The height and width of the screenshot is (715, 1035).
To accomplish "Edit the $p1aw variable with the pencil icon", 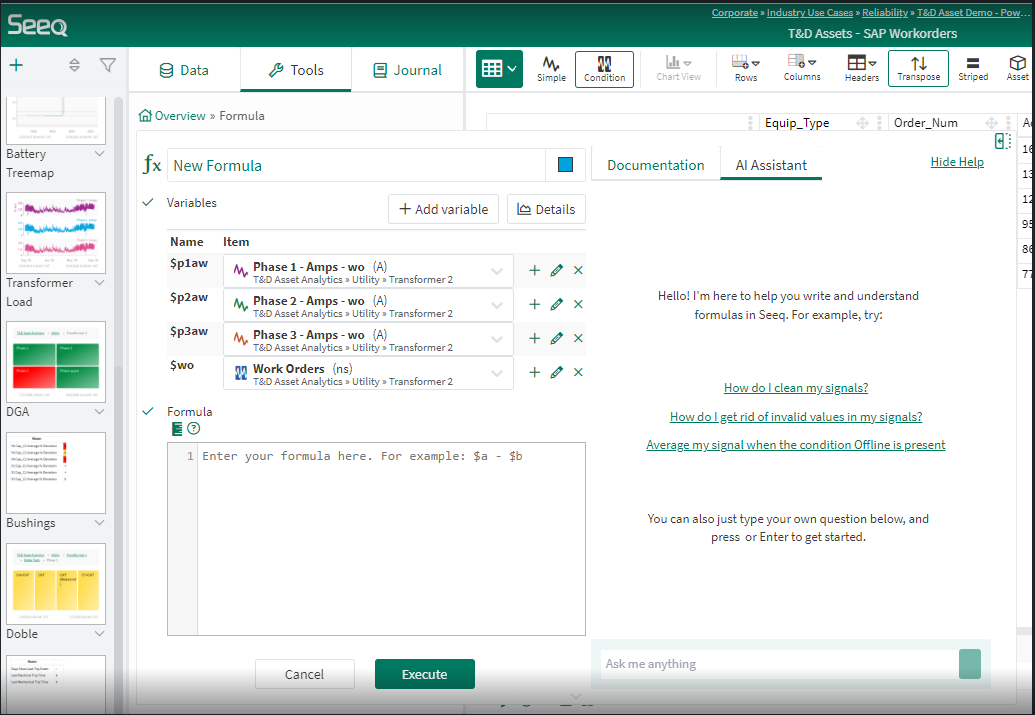I will click(556, 270).
